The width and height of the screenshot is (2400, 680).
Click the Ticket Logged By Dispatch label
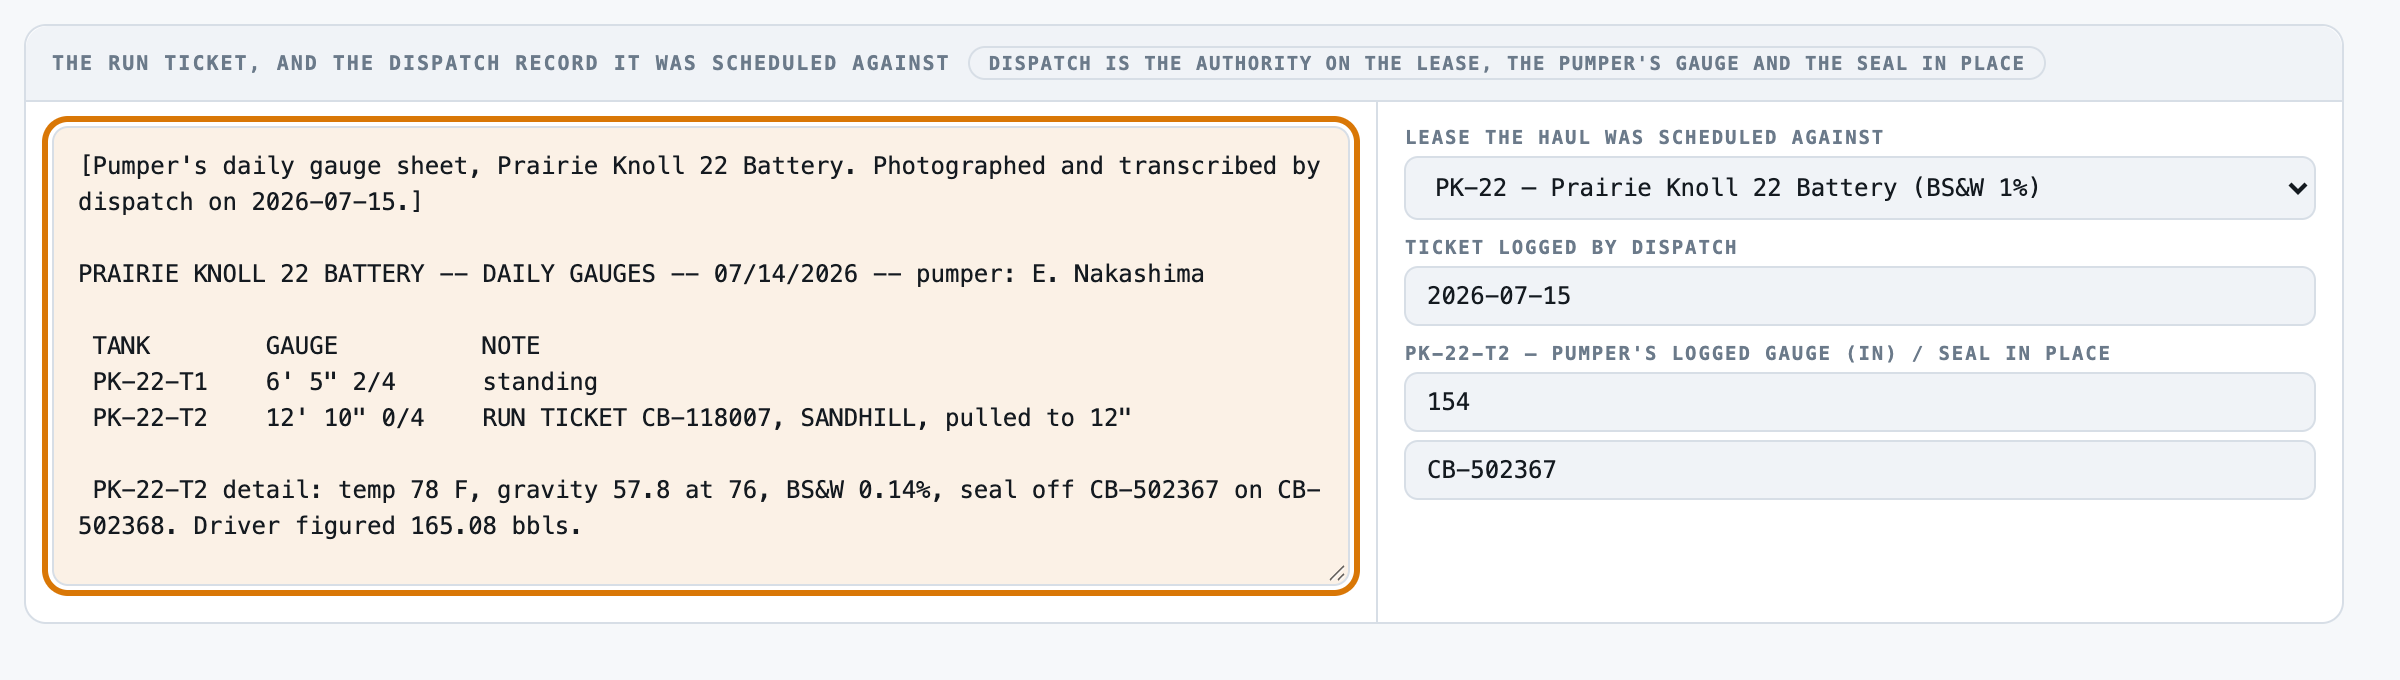(1571, 247)
